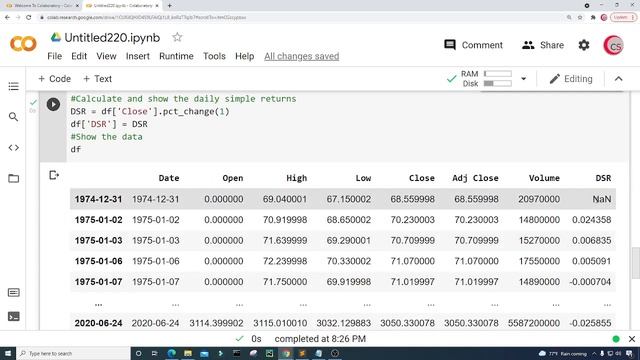Click the RAM usage bar
The height and width of the screenshot is (360, 640).
pos(498,73)
